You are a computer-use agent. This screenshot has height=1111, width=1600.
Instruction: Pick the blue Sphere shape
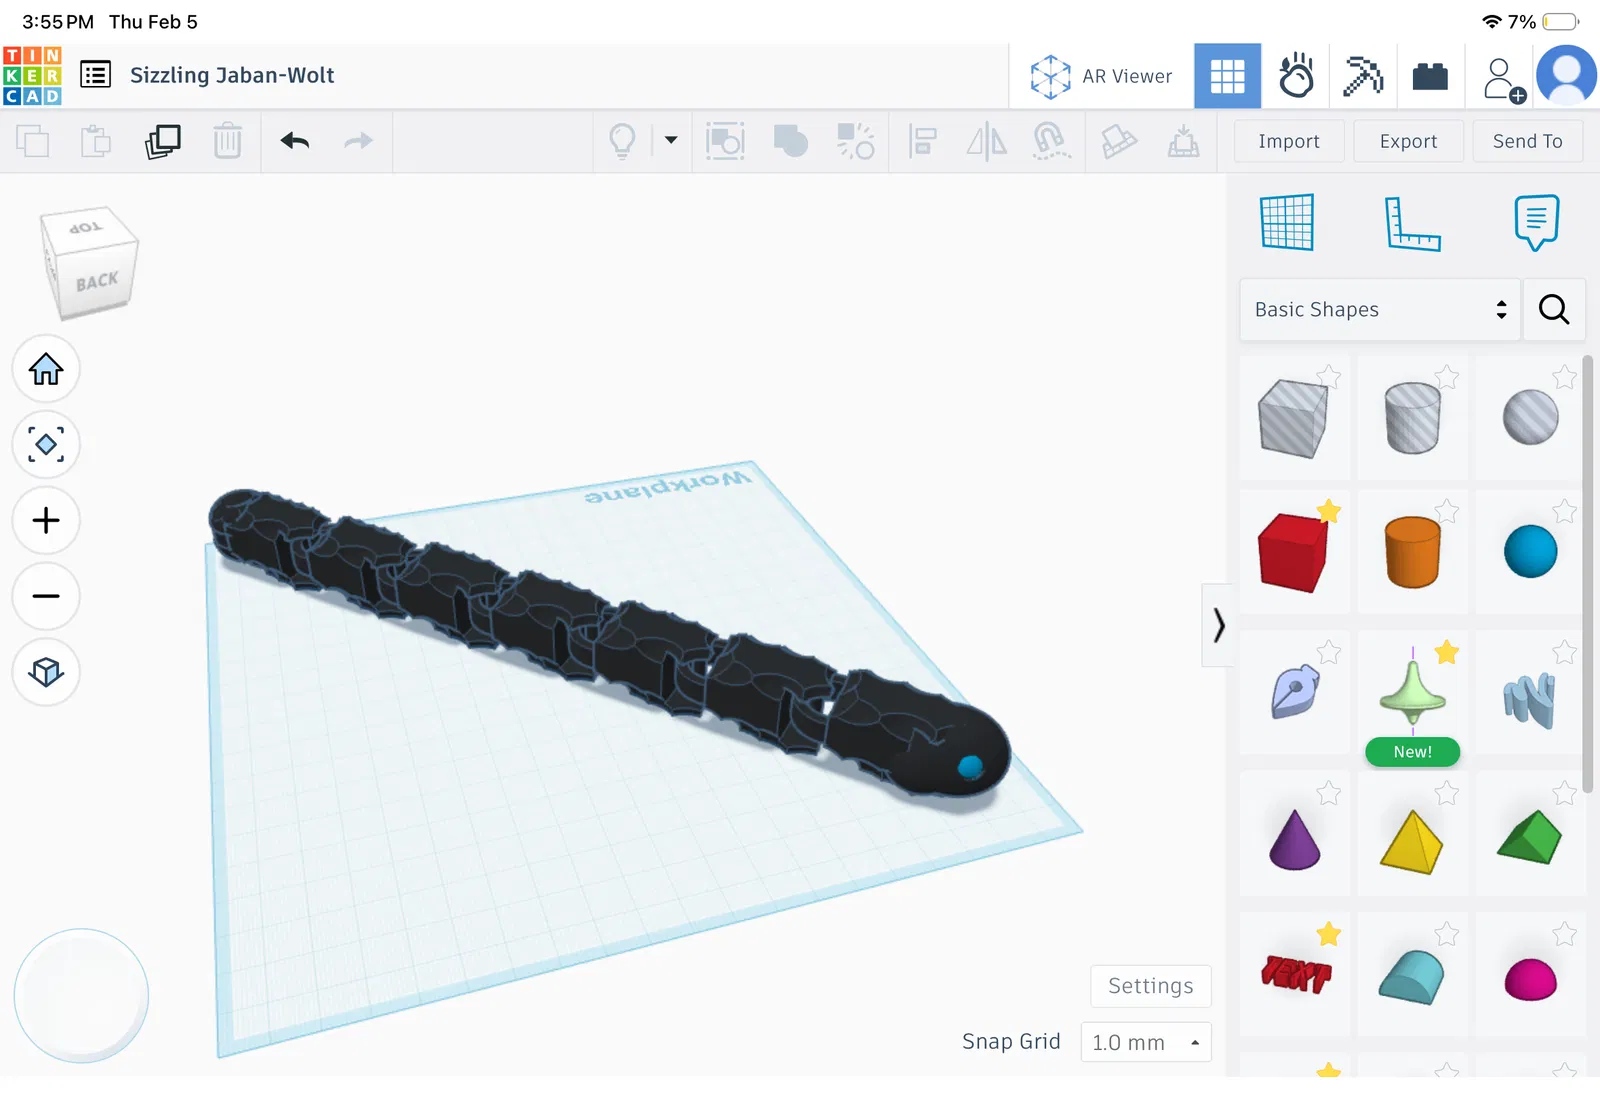pos(1530,551)
